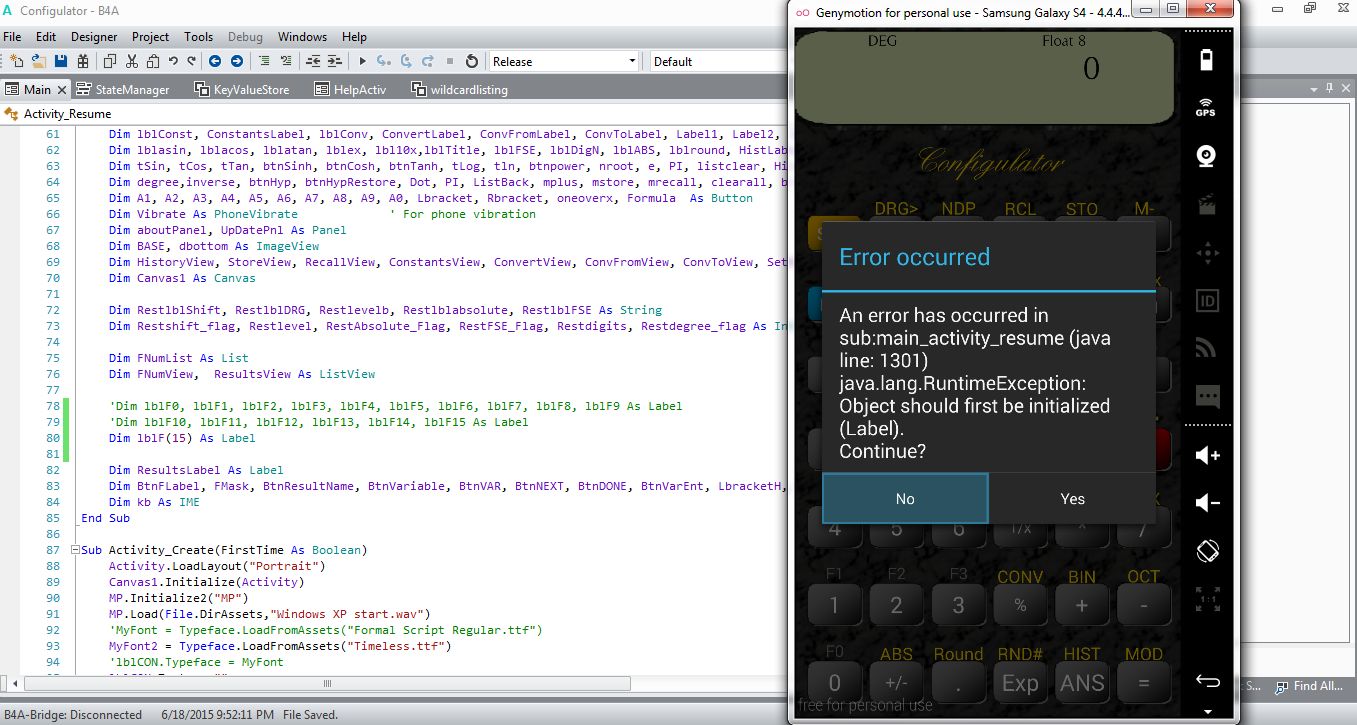1357x725 pixels.
Task: Click the Cut scissors icon
Action: point(134,61)
